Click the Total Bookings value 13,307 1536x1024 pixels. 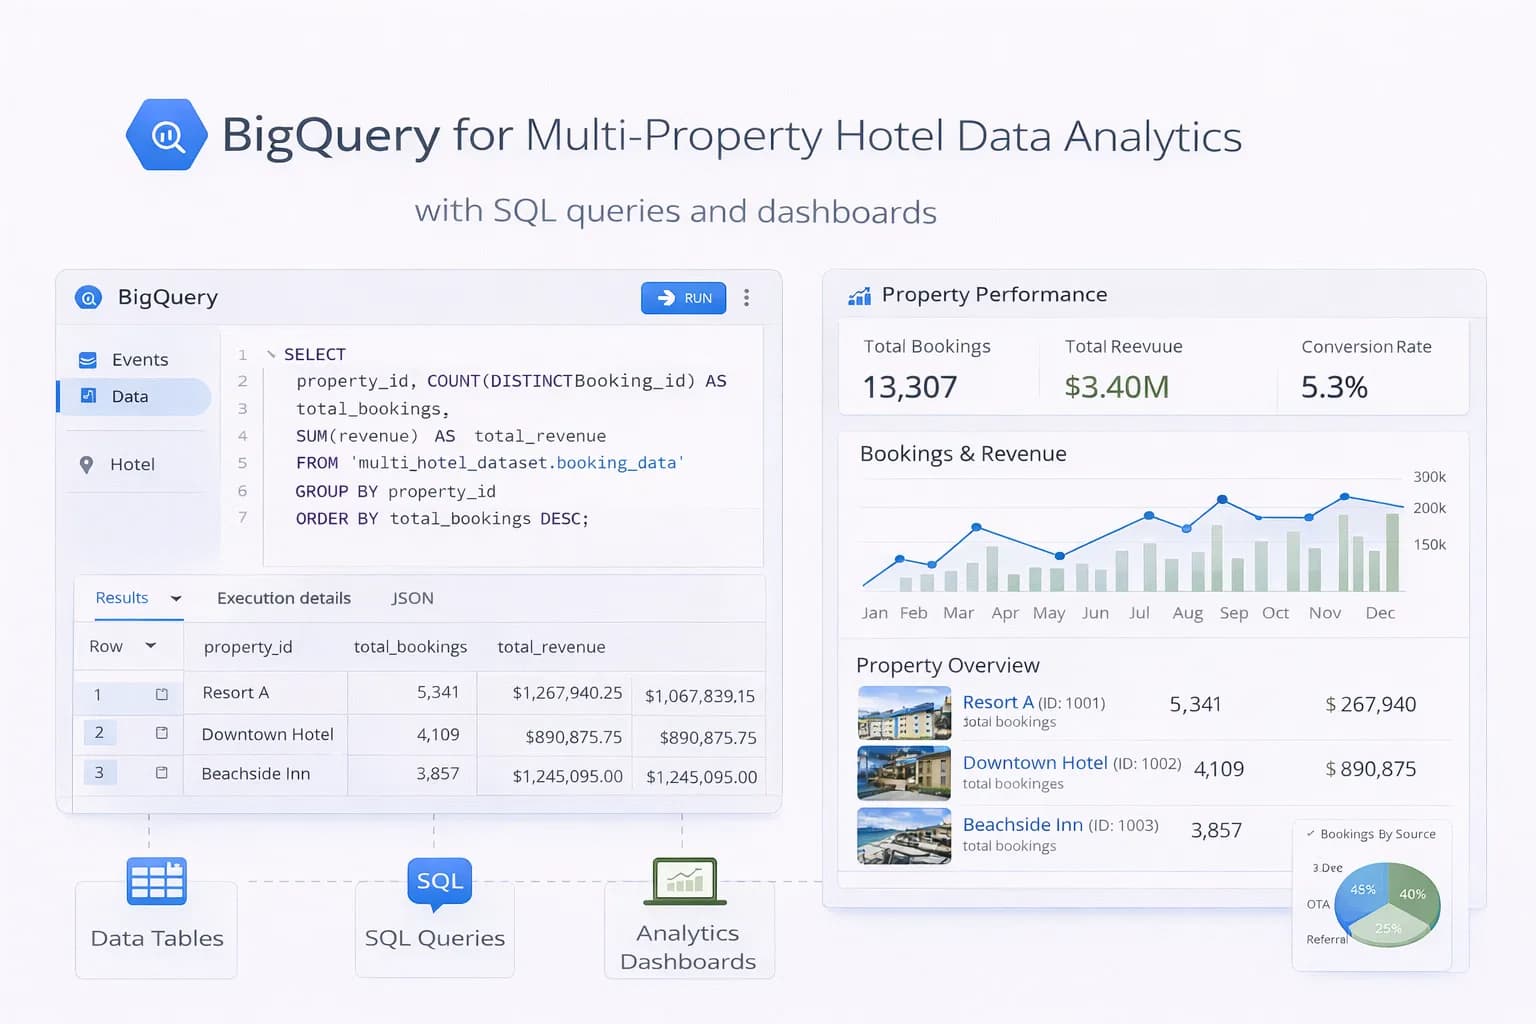coord(910,387)
